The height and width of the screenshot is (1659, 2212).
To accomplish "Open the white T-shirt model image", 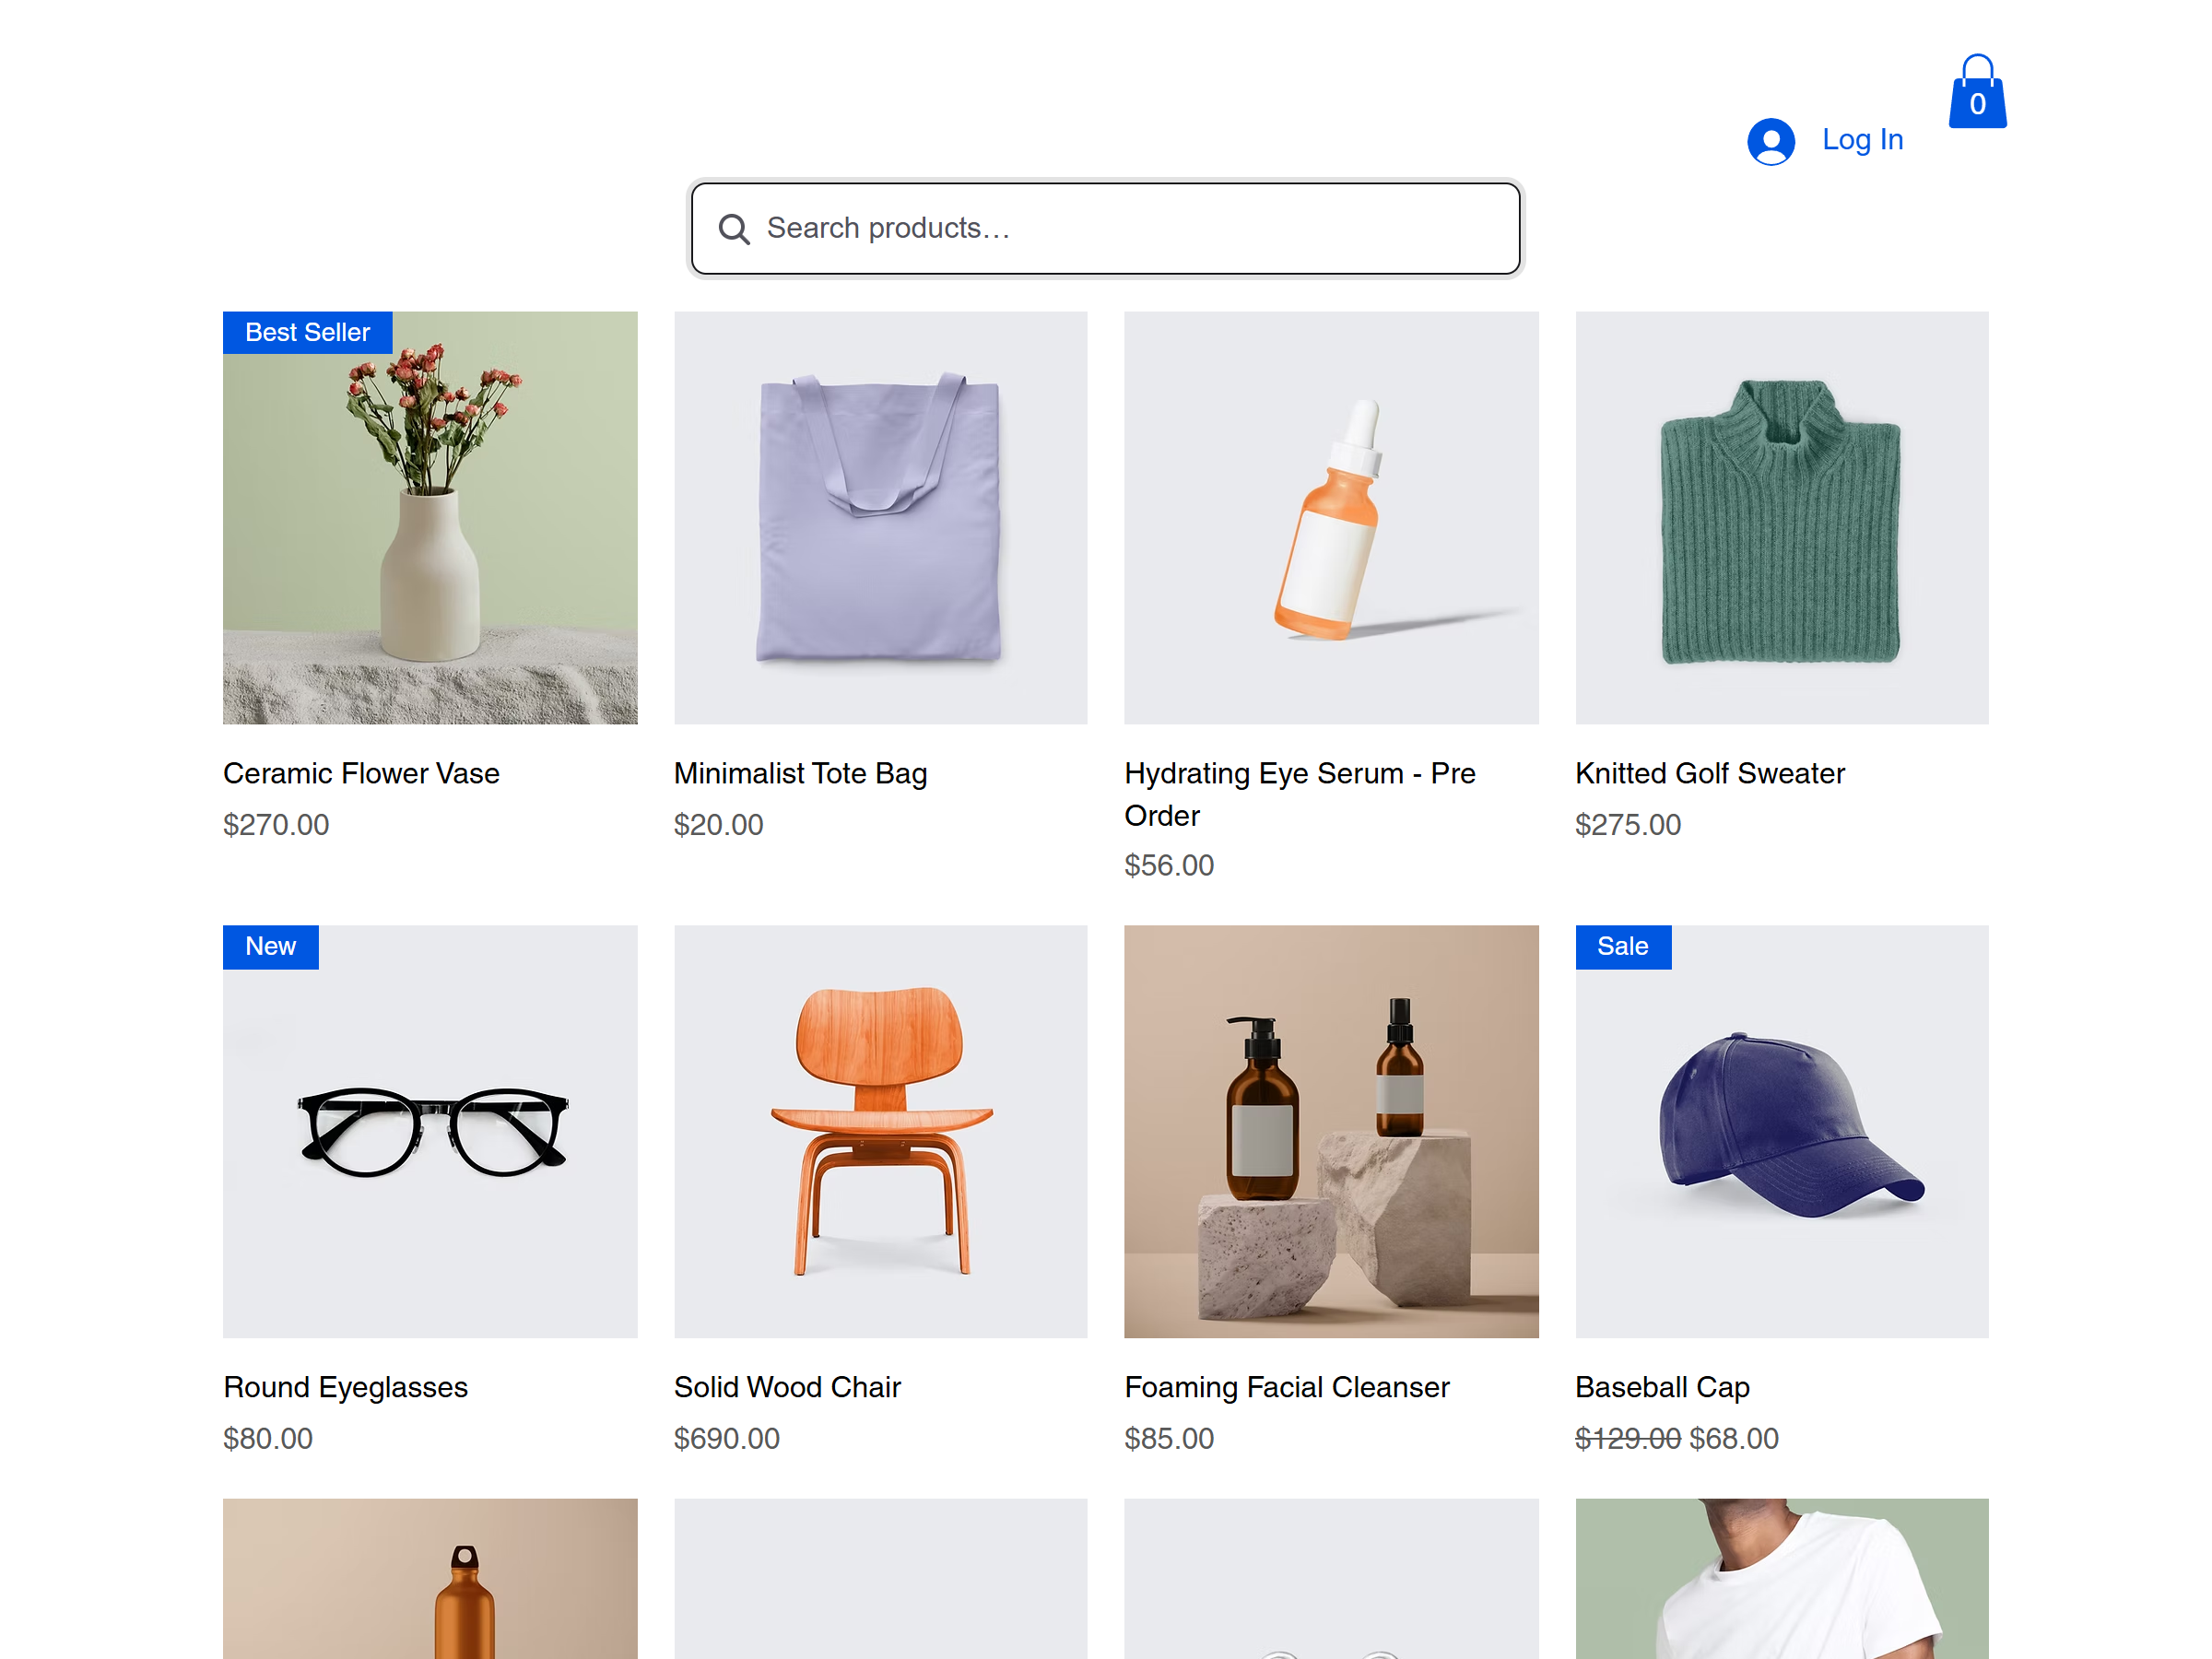I will point(1782,1579).
